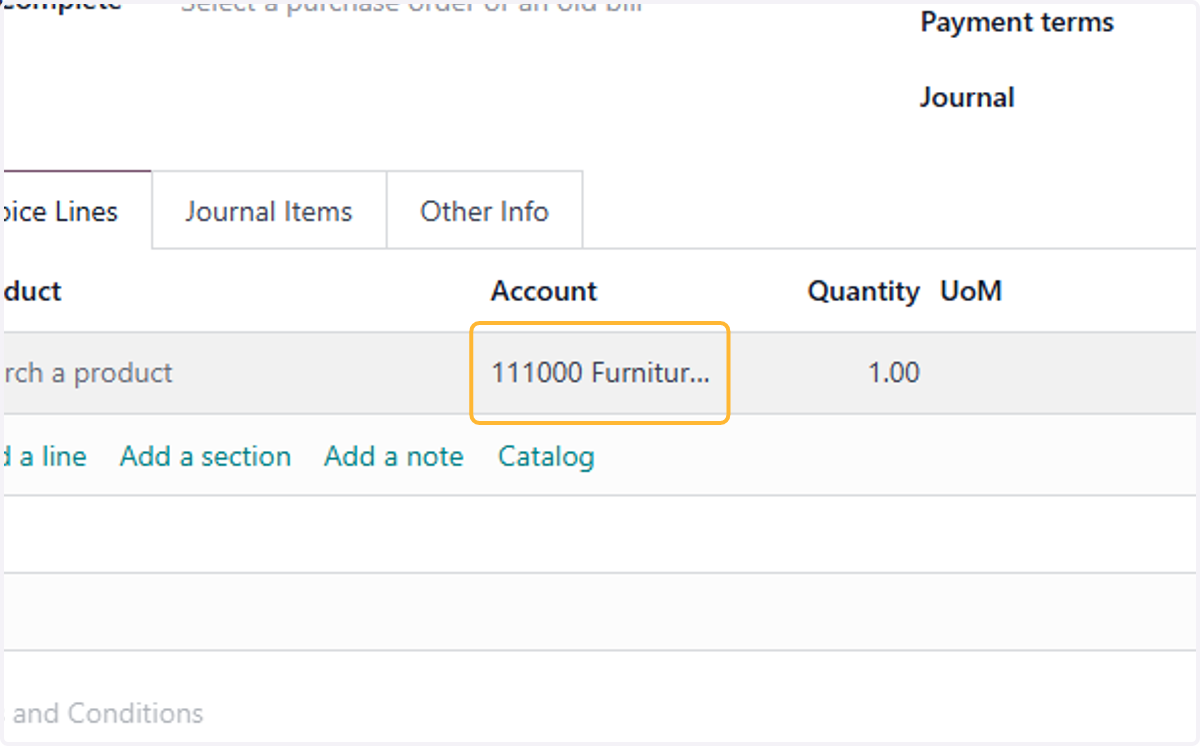Click the Product column header
Image resolution: width=1200 pixels, height=746 pixels.
[x=32, y=291]
